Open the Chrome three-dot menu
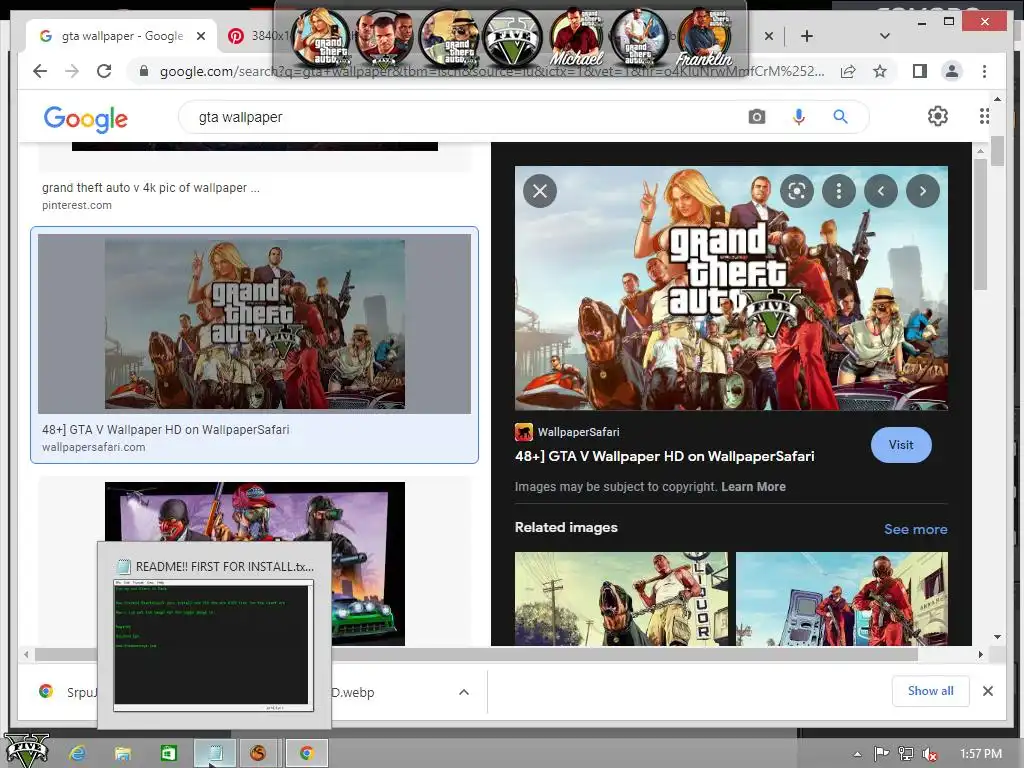1024x768 pixels. click(x=984, y=71)
